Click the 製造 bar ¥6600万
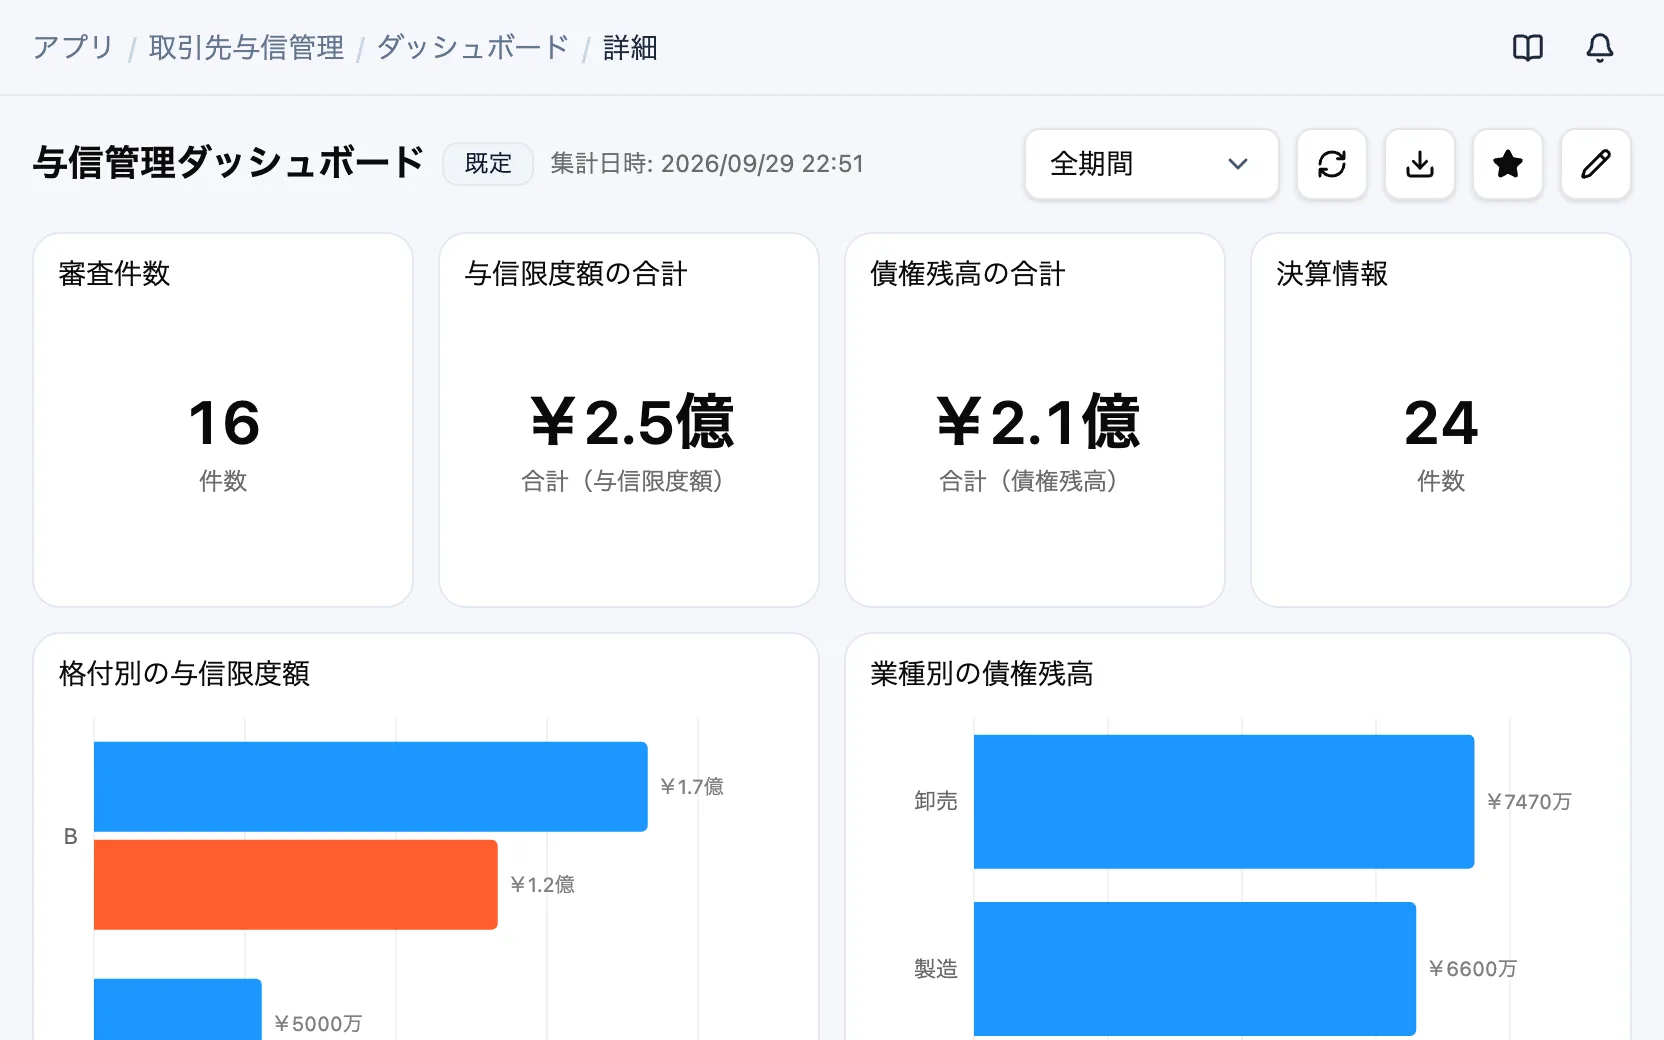This screenshot has height=1040, width=1664. tap(1195, 968)
